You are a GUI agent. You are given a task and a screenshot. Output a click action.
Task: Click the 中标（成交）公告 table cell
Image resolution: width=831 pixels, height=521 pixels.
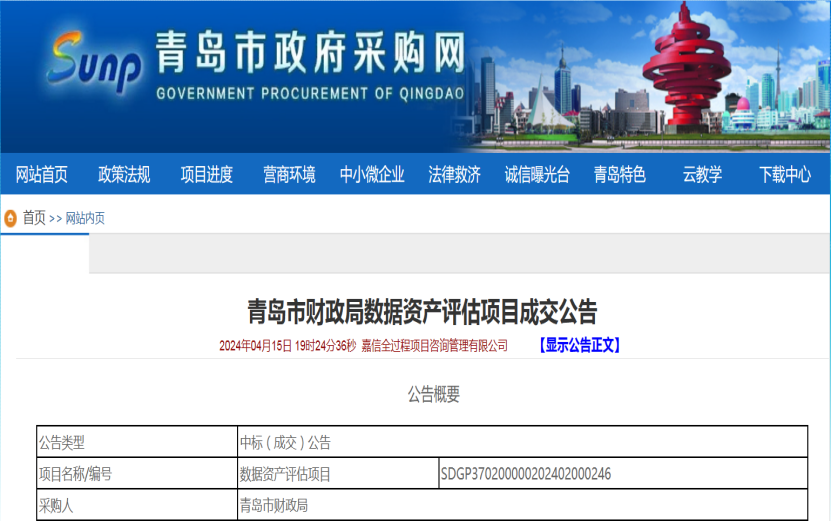click(523, 442)
